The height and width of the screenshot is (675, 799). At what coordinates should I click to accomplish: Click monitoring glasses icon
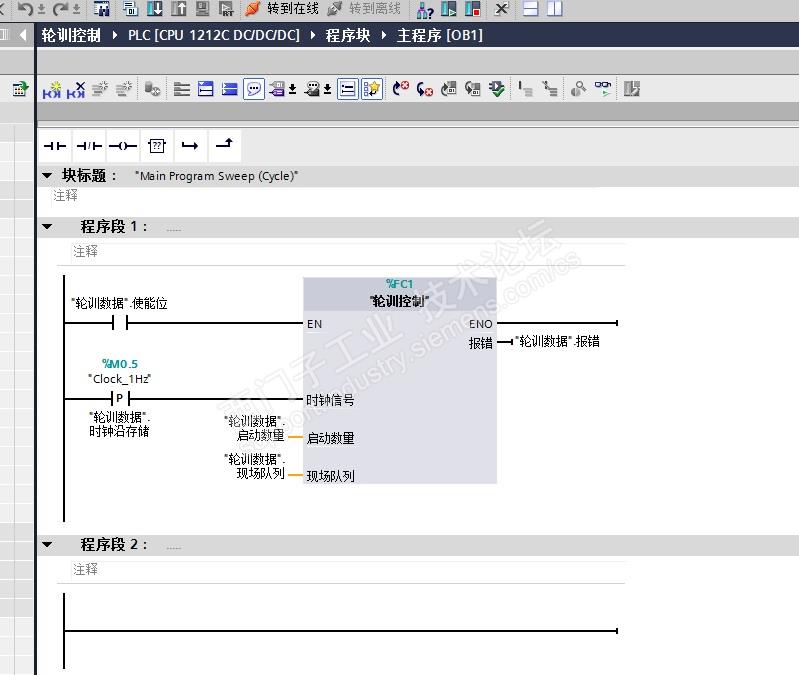coord(603,89)
